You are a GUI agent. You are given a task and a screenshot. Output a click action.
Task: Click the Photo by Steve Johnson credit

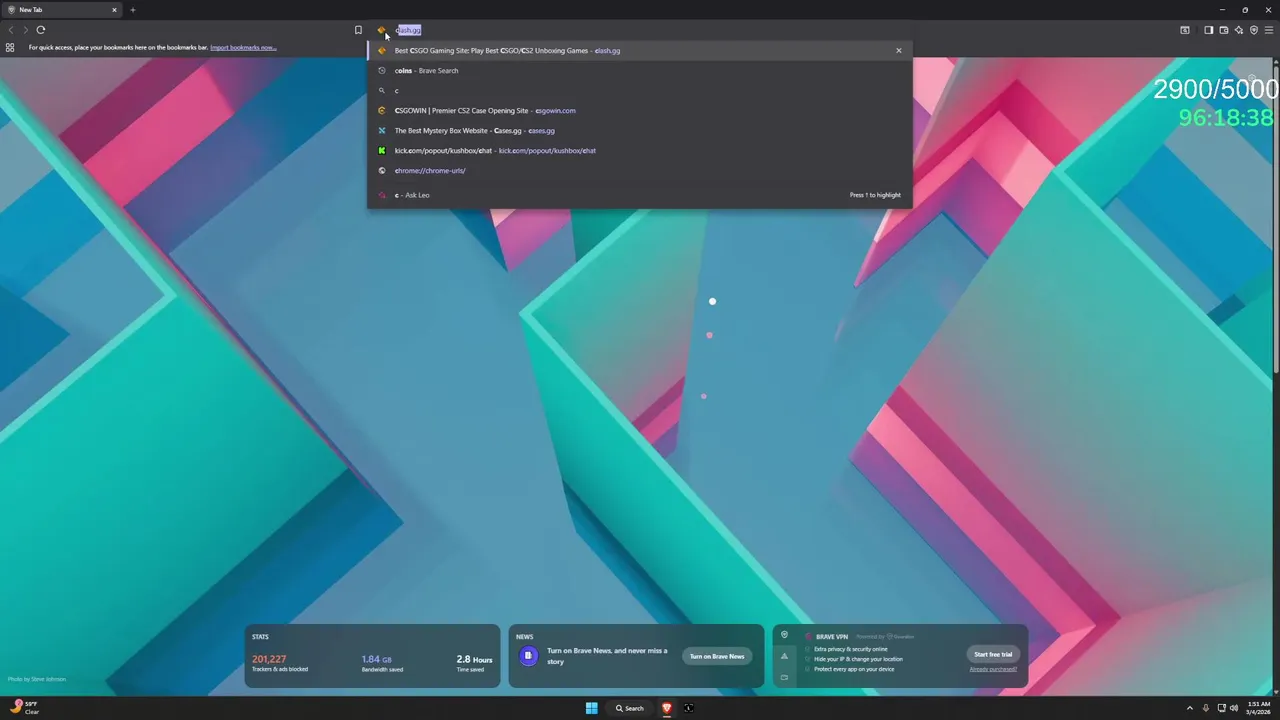37,679
